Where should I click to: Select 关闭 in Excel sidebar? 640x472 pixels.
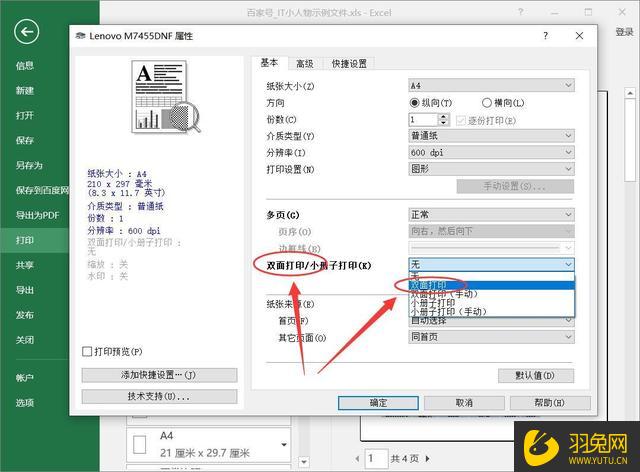[24, 340]
